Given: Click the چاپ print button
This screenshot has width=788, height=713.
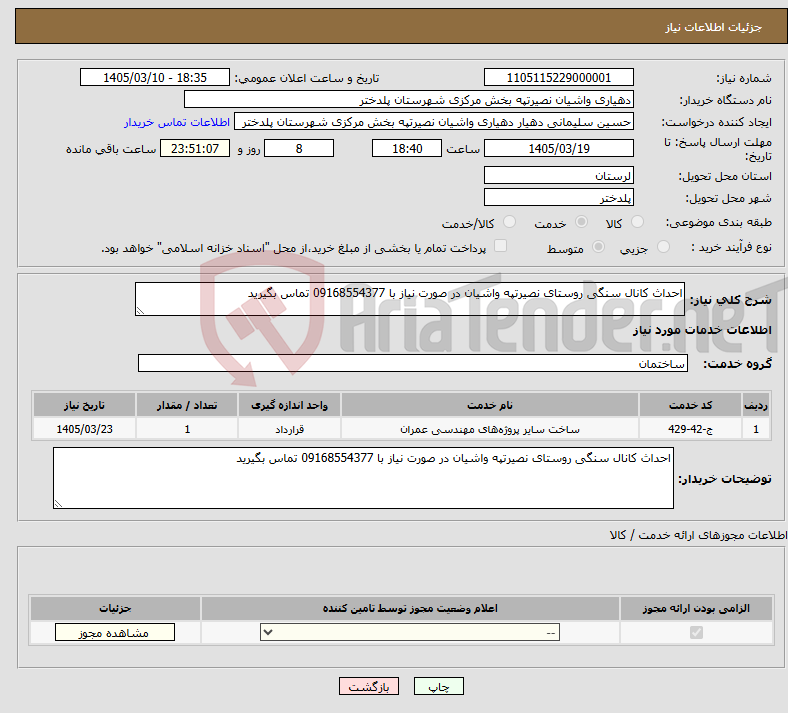Looking at the screenshot, I should (x=439, y=686).
